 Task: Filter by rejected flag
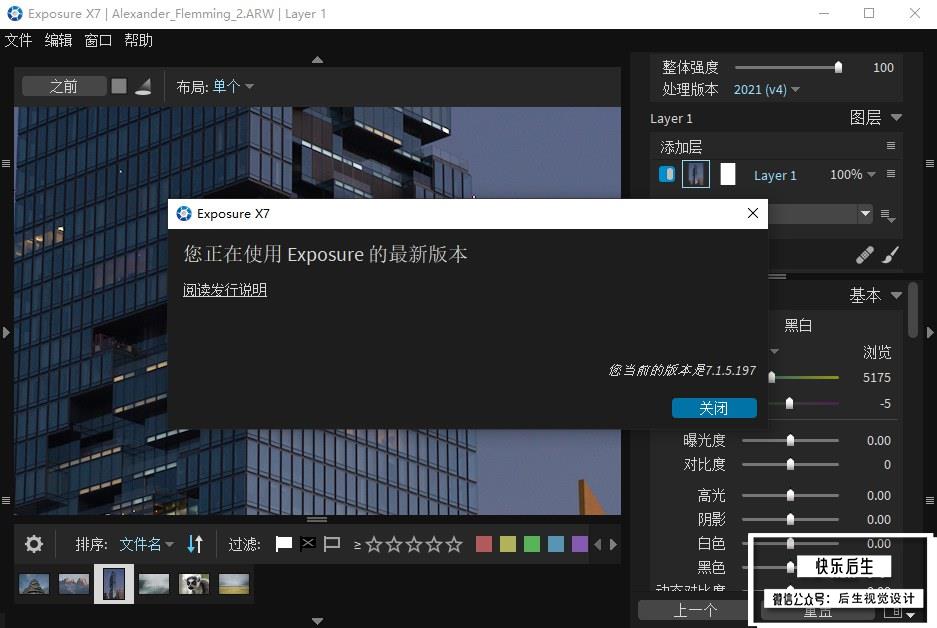pos(308,543)
